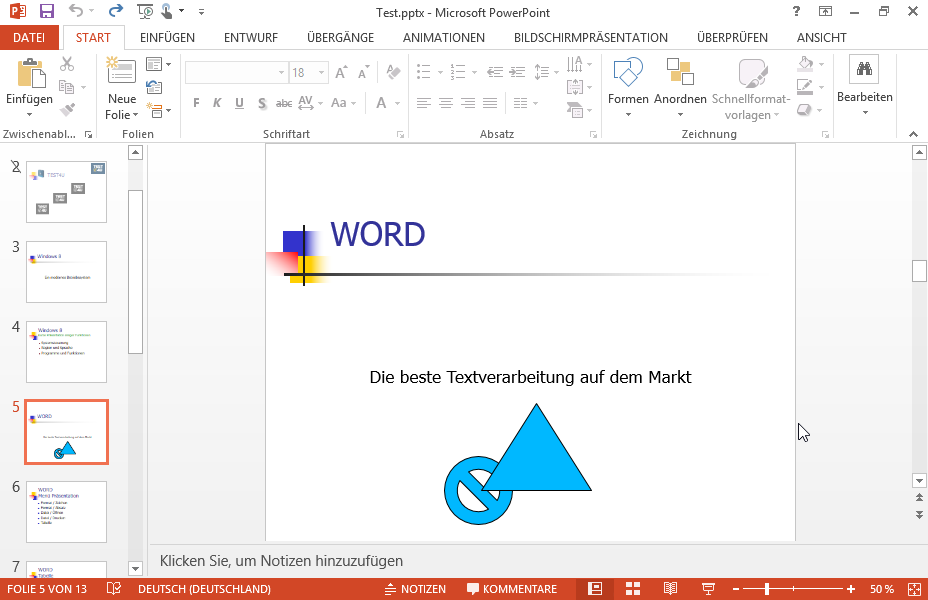Click the format painter brush icon
Viewport: 928px width, 600px height.
pyautogui.click(x=67, y=110)
